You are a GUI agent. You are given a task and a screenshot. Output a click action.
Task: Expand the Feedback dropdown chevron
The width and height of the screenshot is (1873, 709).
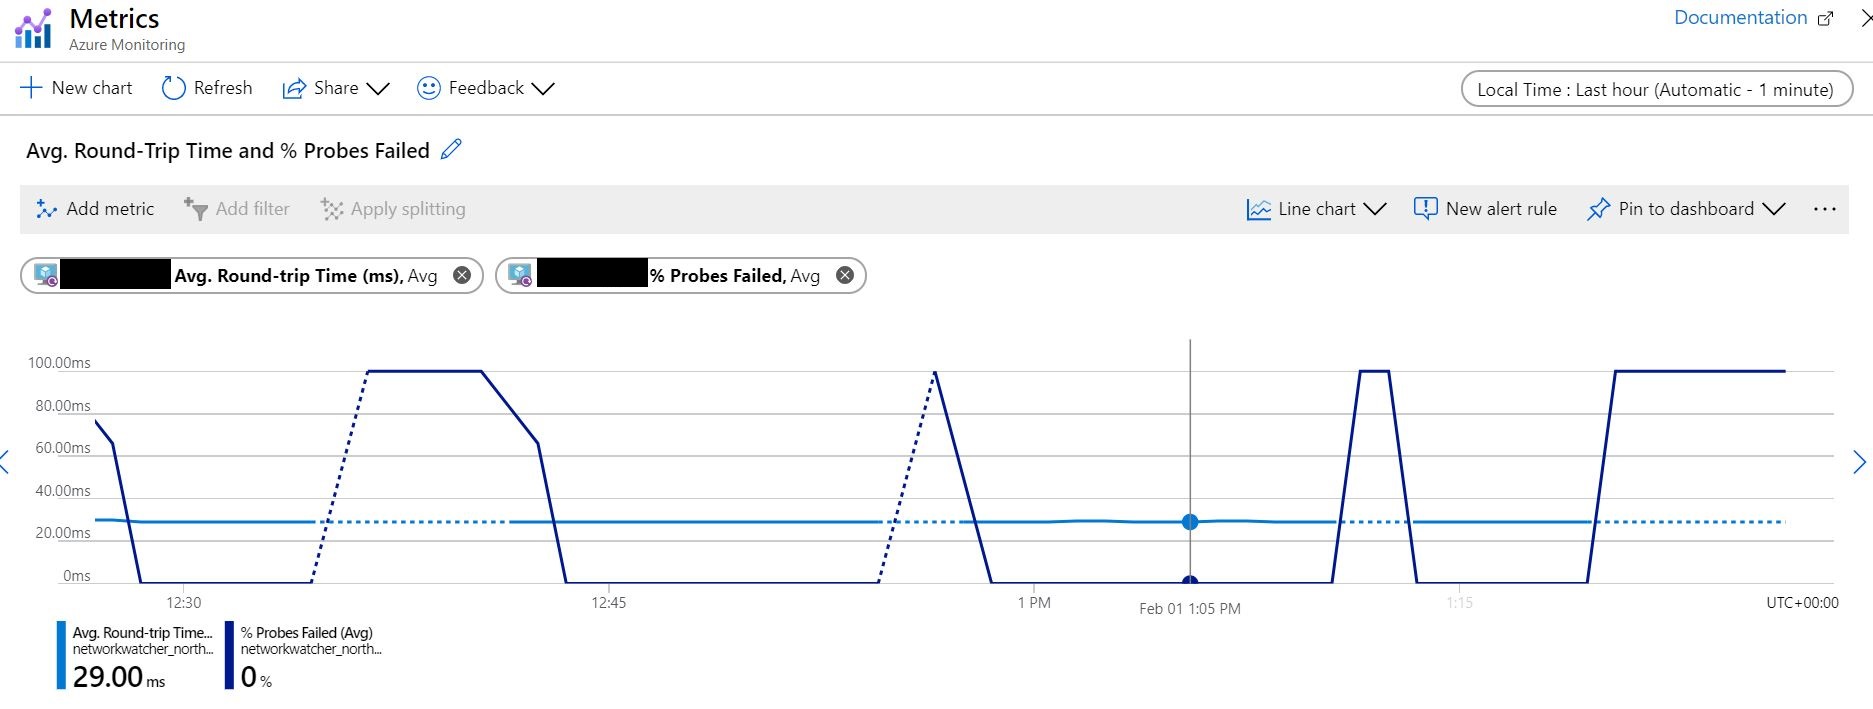coord(543,89)
